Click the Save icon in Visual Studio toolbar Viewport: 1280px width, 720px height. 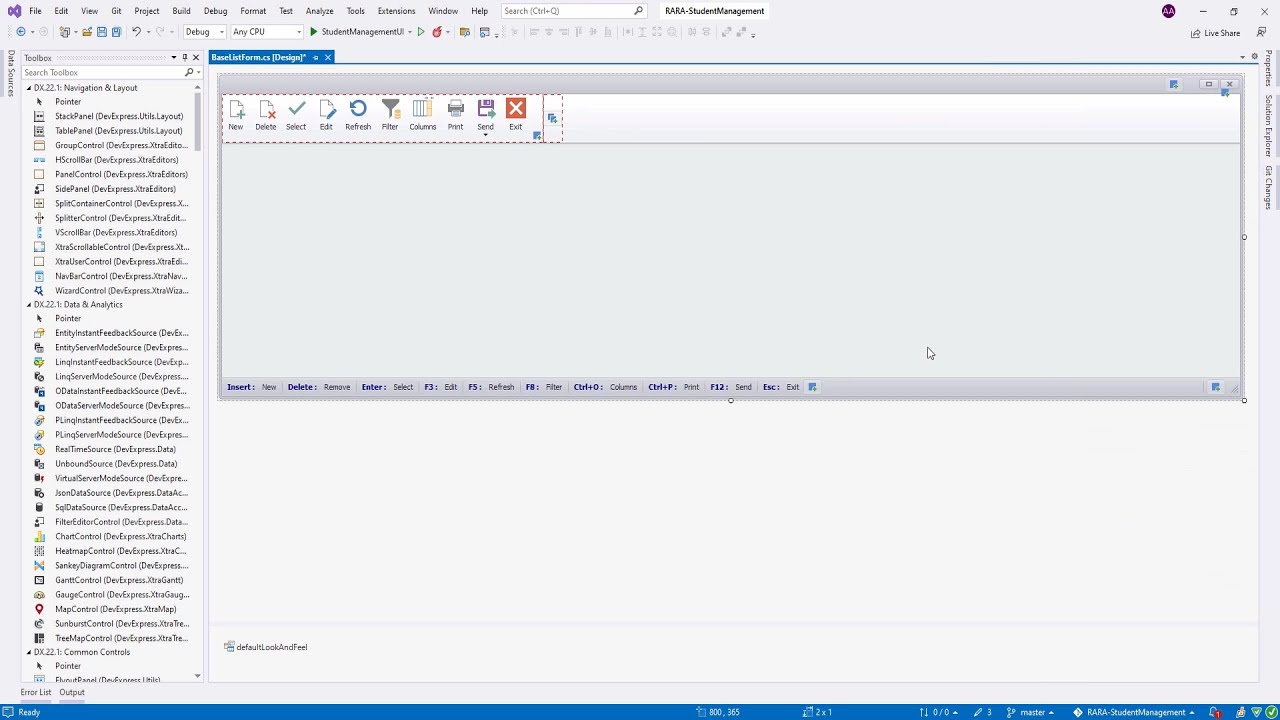[101, 32]
